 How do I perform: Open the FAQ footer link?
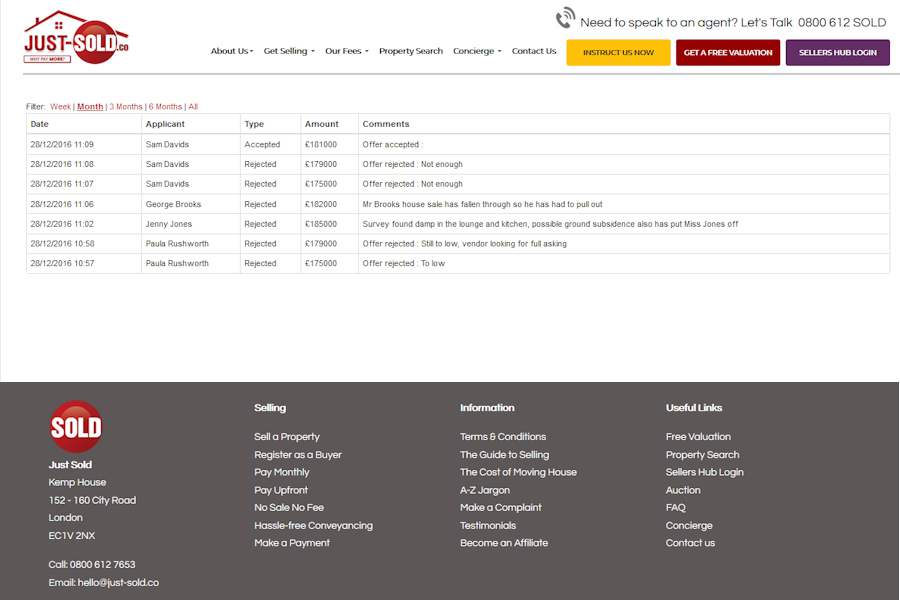click(x=676, y=508)
